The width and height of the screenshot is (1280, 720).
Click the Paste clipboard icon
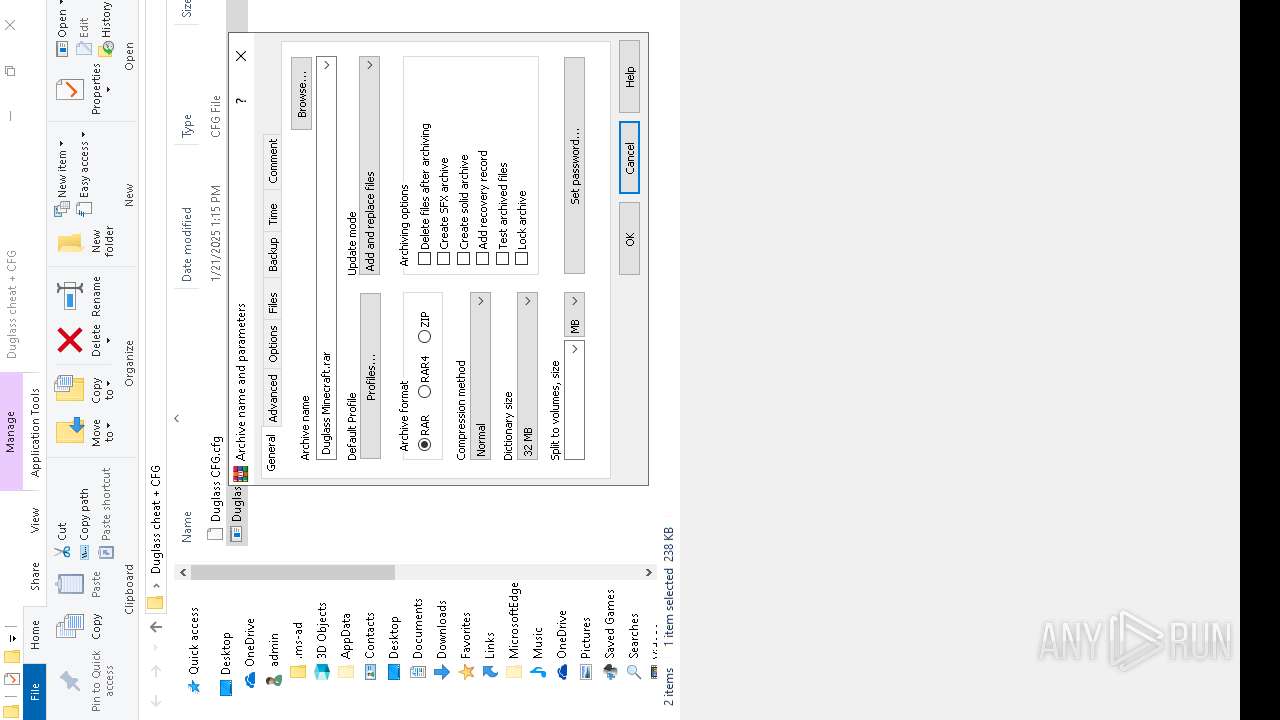tap(70, 584)
